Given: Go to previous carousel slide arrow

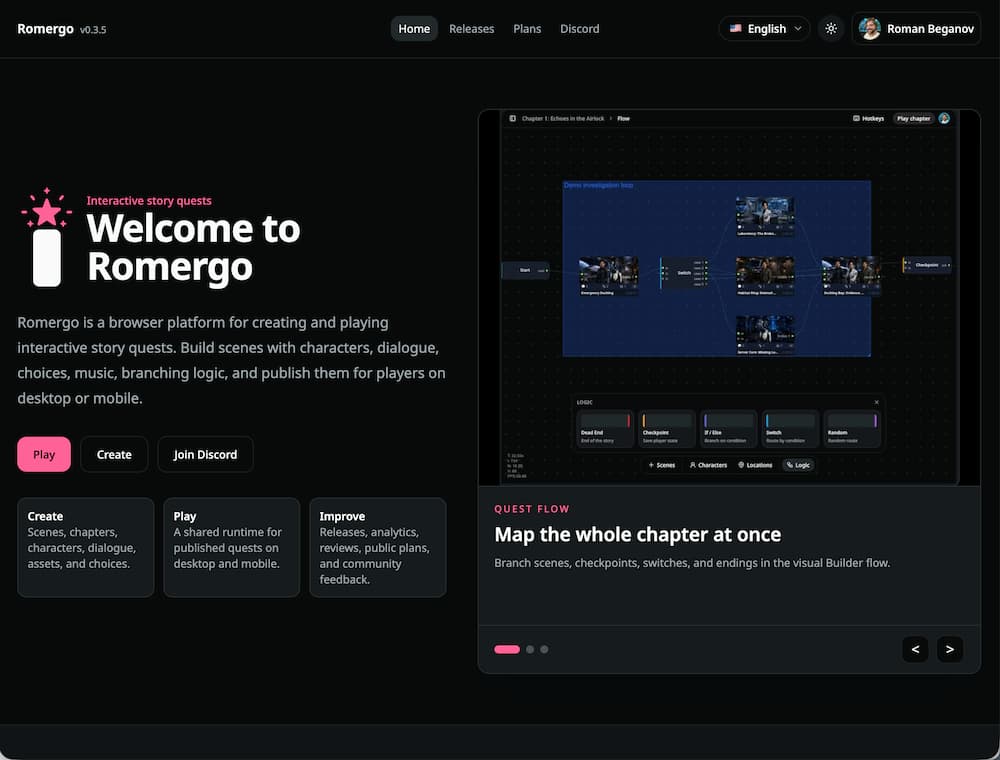Looking at the screenshot, I should 915,649.
